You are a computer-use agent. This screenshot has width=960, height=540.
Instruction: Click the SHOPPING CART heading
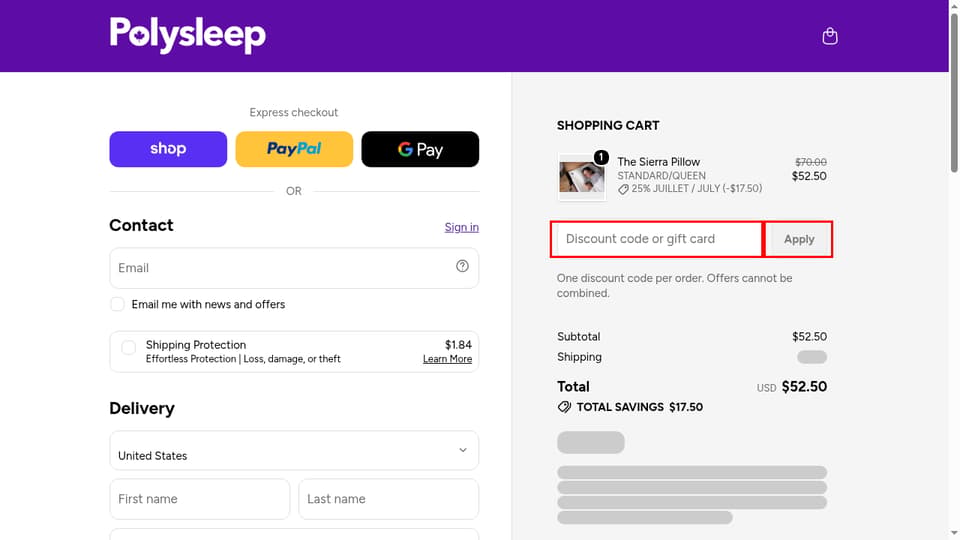coord(608,126)
